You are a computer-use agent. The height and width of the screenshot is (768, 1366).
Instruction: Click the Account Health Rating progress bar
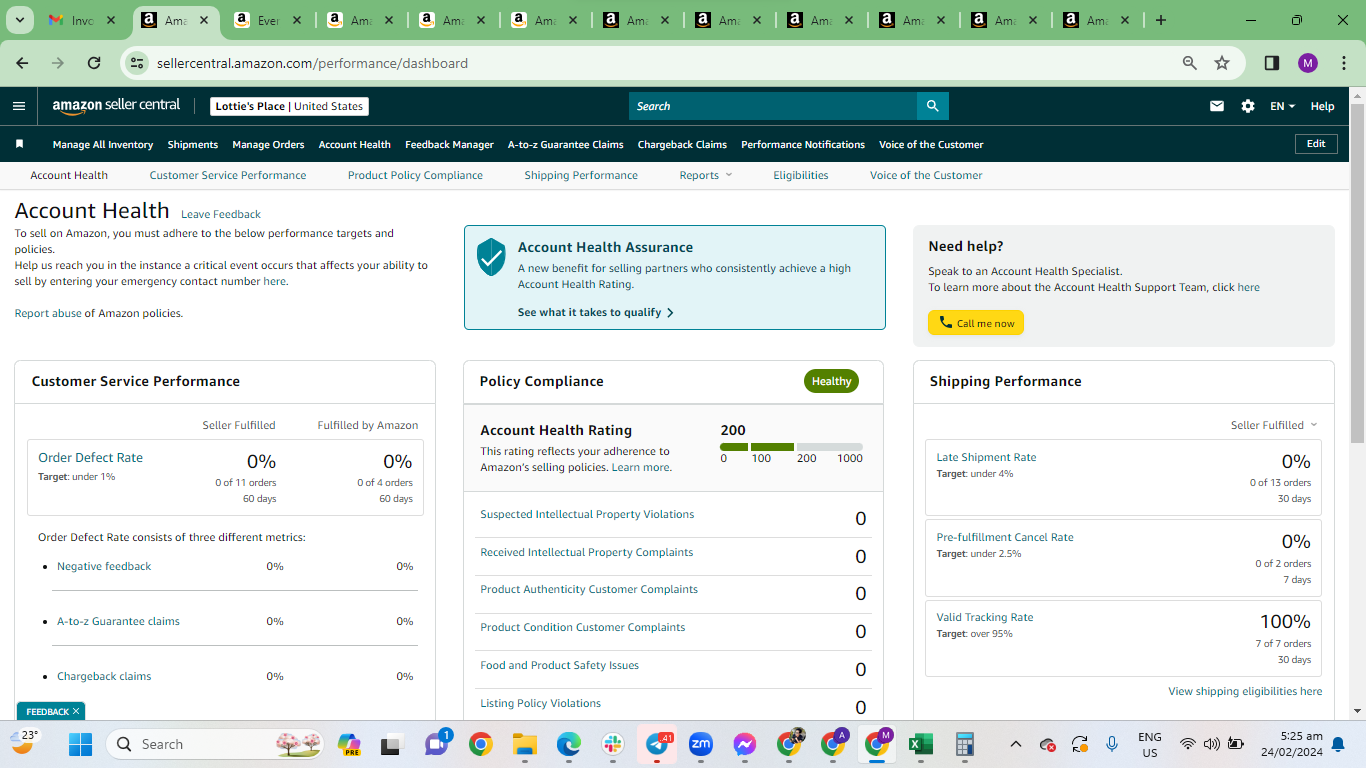pos(791,447)
